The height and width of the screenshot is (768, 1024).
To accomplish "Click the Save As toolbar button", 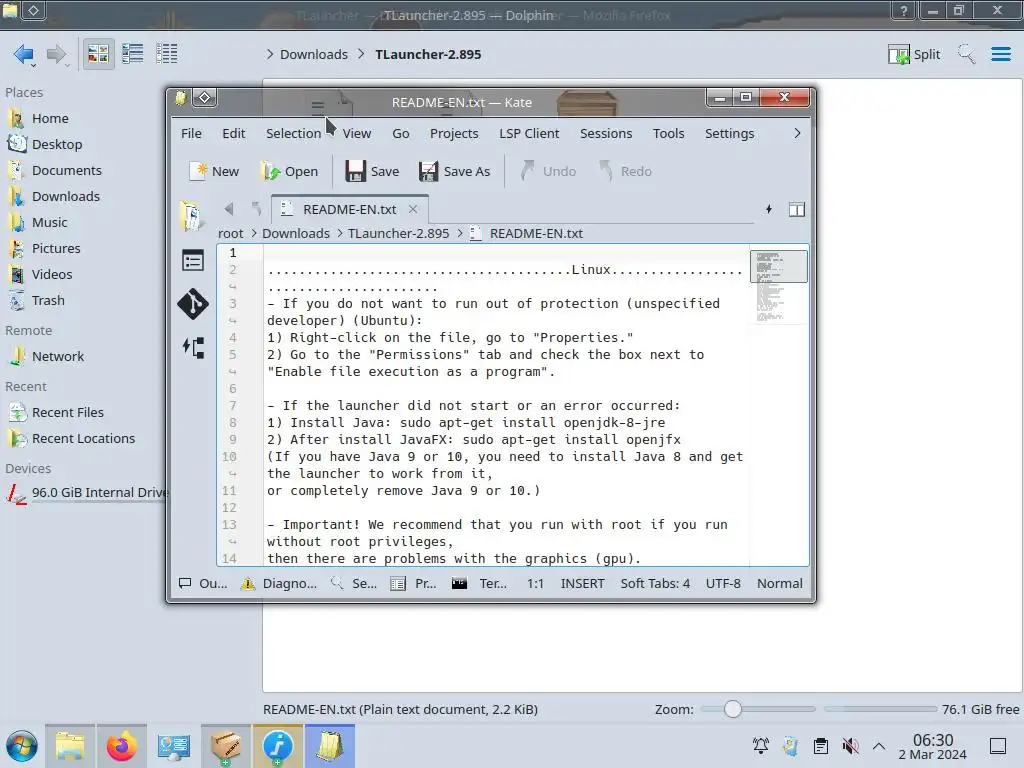I will [455, 171].
